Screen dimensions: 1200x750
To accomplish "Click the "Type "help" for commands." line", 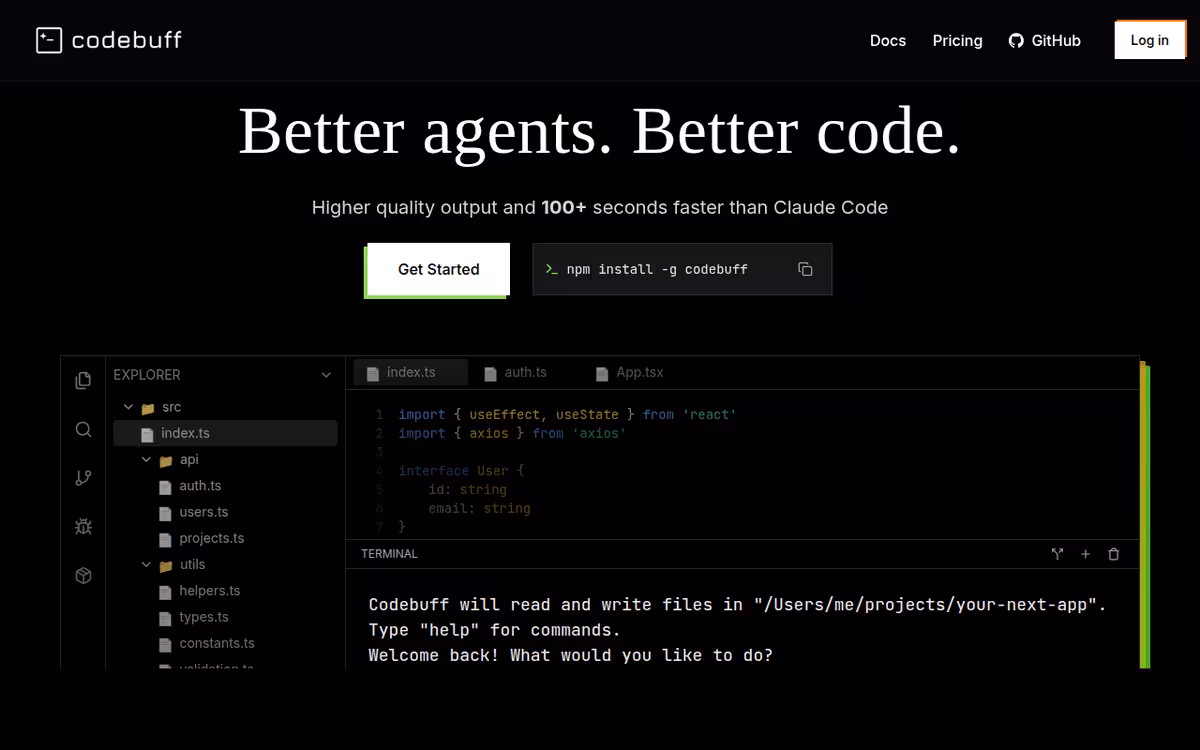I will (x=494, y=630).
